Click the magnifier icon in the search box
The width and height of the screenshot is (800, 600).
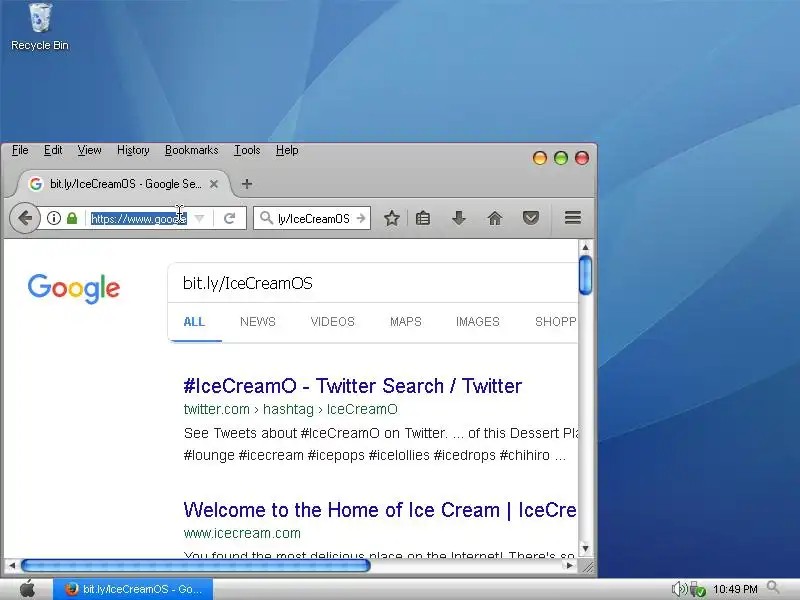(266, 218)
